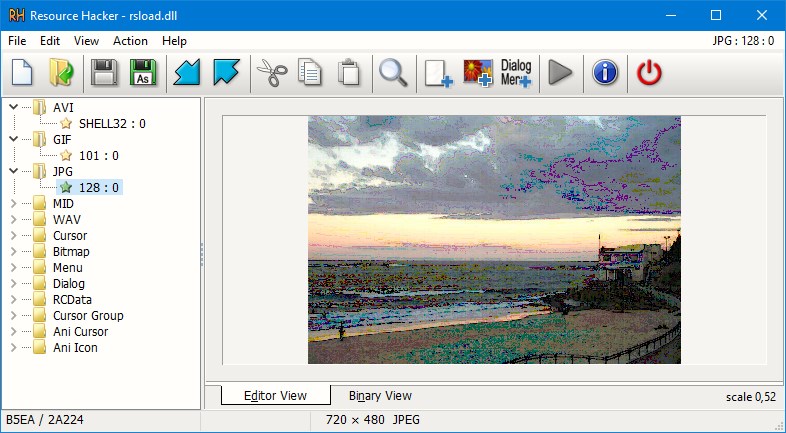Expand the MID tree node
This screenshot has height=433, width=786.
[x=14, y=203]
